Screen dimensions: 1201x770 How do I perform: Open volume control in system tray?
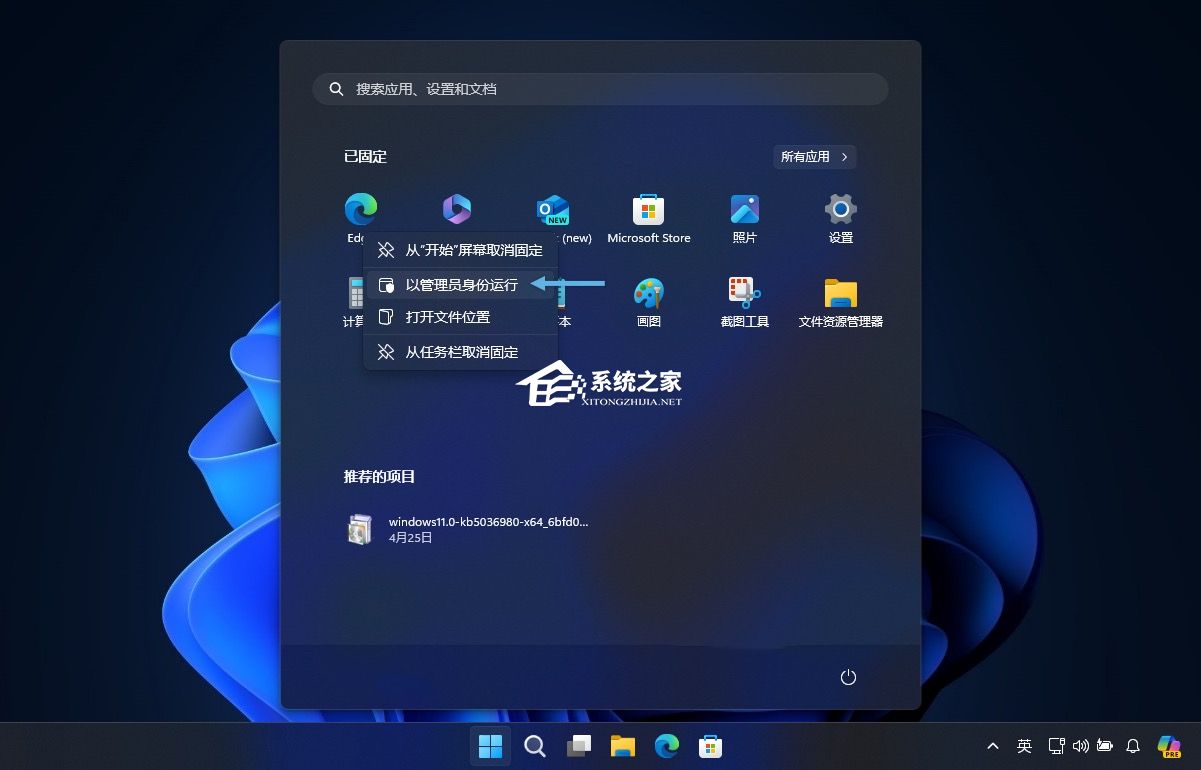[x=1080, y=746]
